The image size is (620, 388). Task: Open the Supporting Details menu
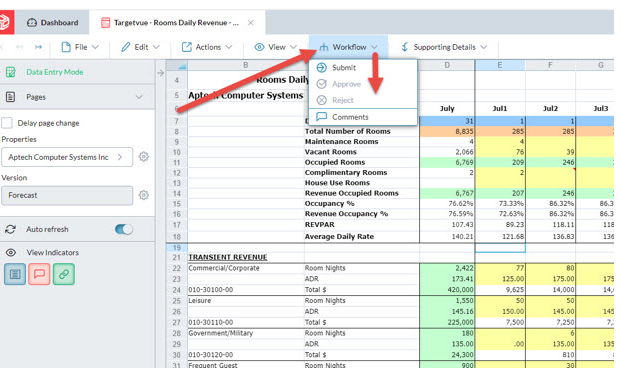coord(444,47)
